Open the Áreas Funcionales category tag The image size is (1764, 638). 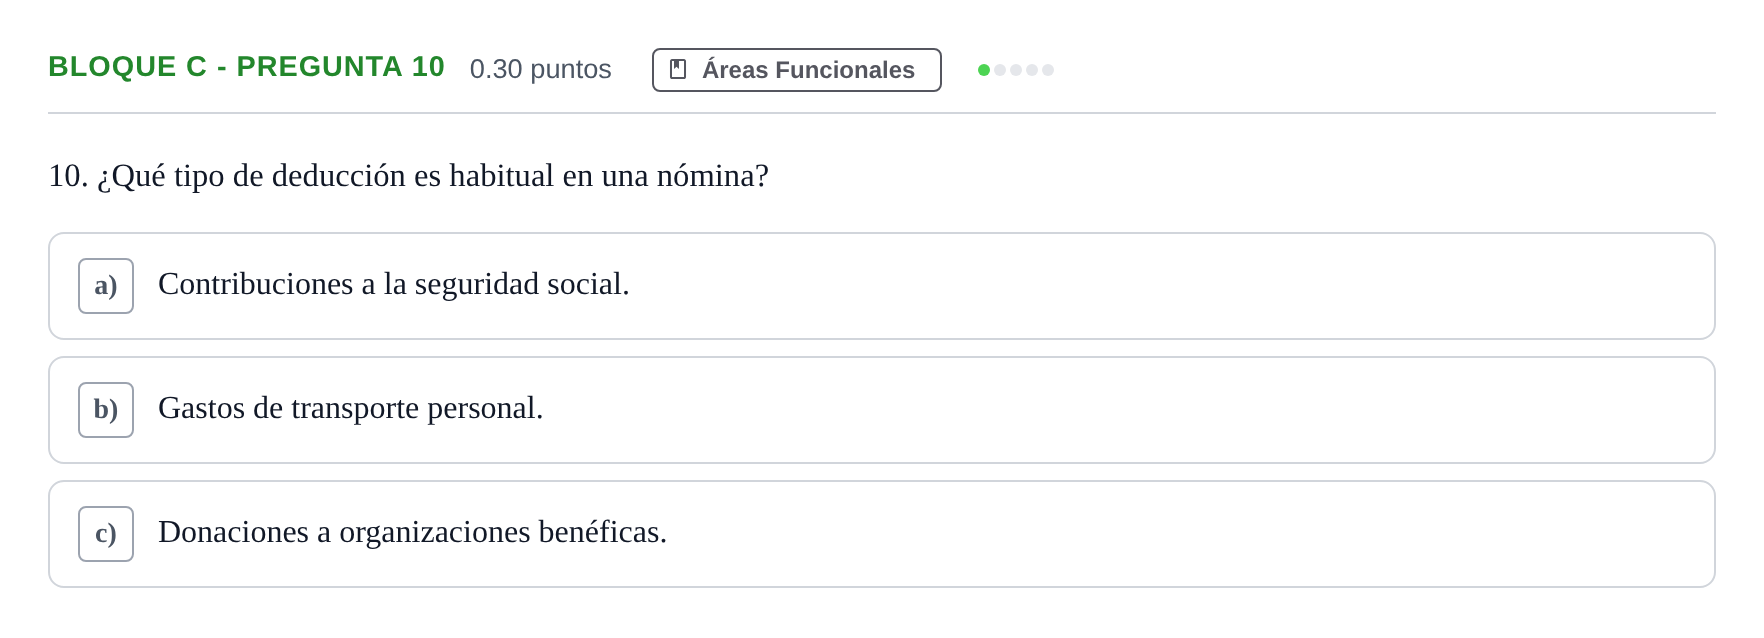797,70
